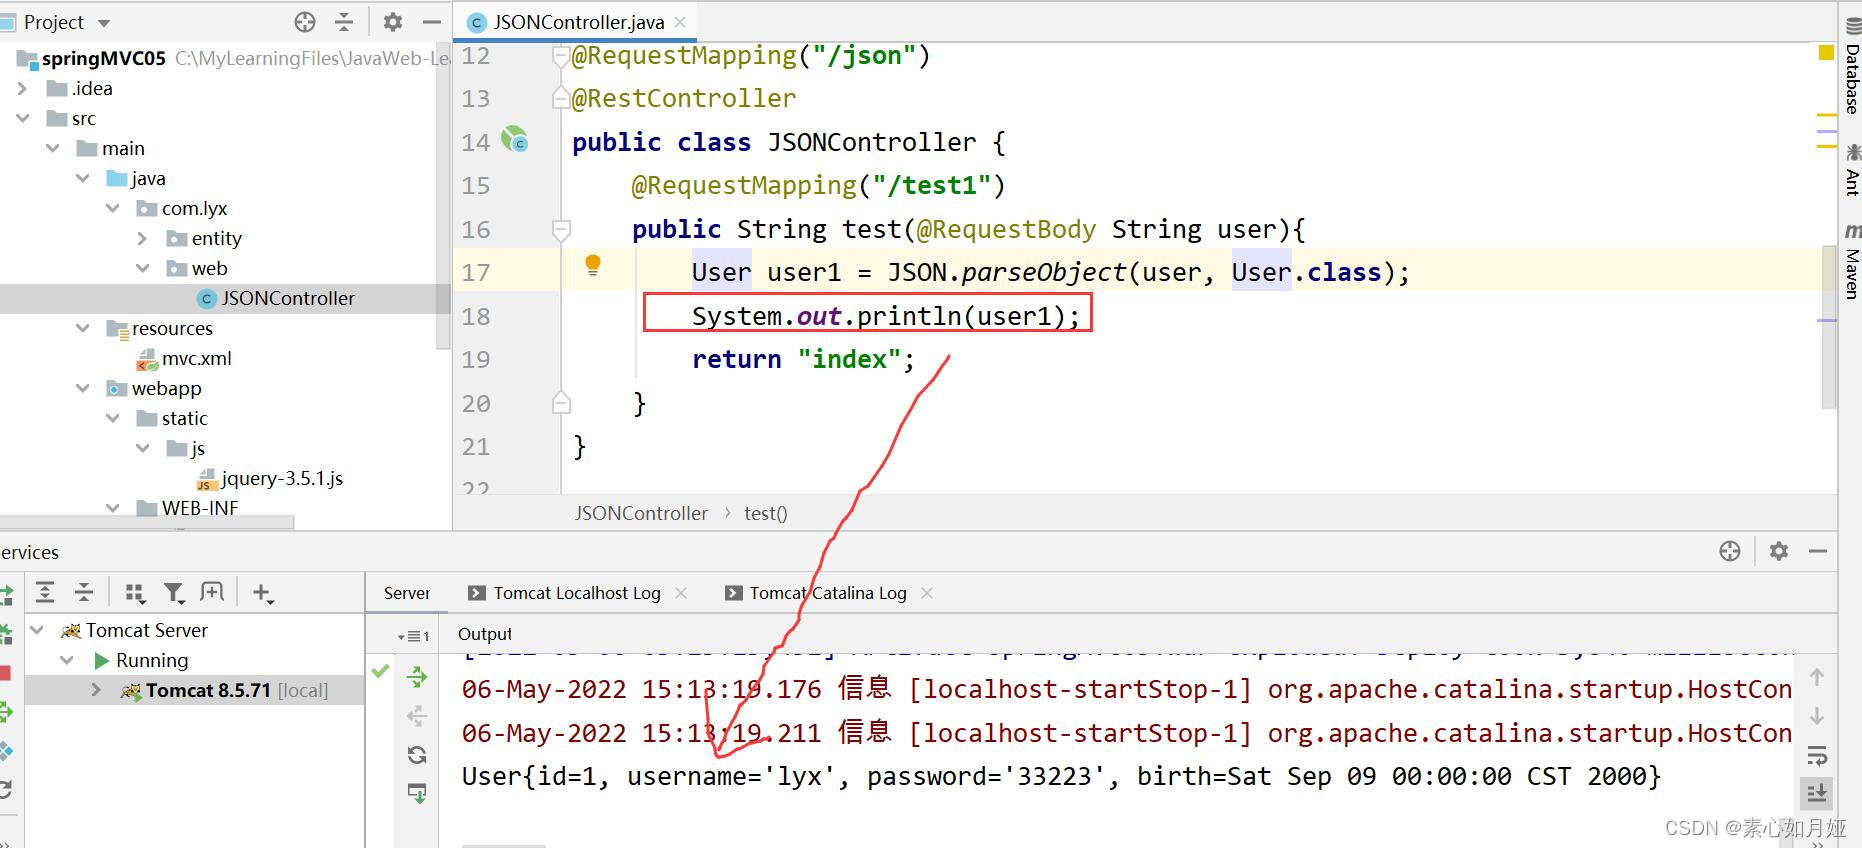
Task: Open Output layout options dropdown
Action: (x=413, y=636)
